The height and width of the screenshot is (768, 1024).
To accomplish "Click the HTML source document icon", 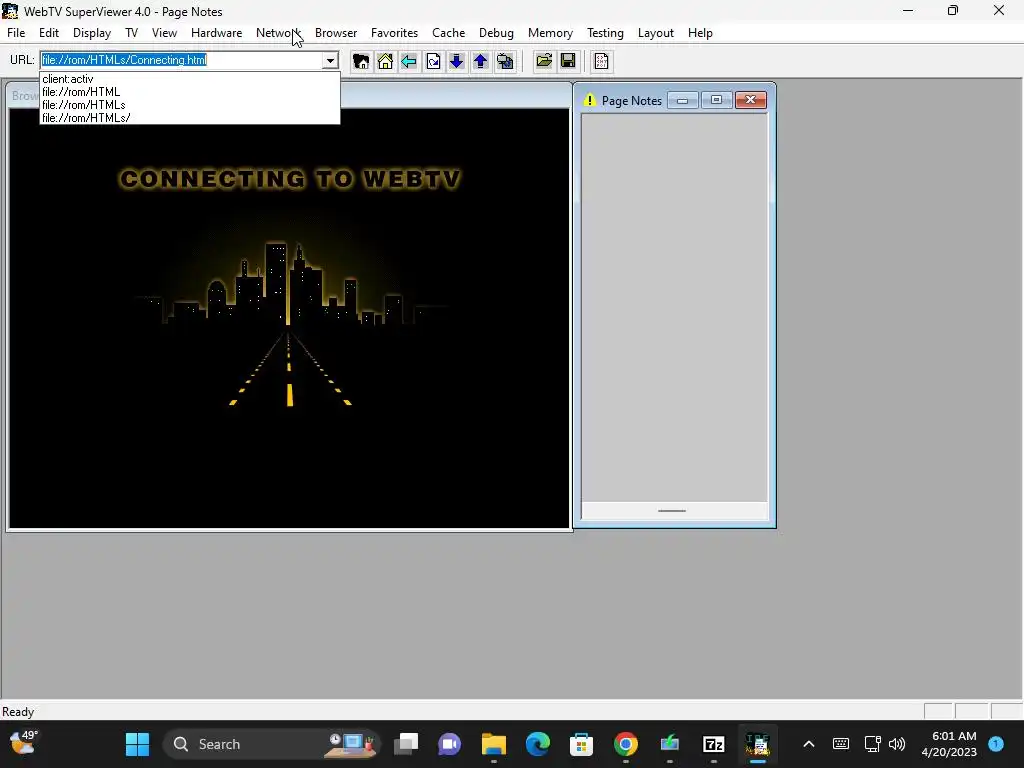I will pos(601,61).
